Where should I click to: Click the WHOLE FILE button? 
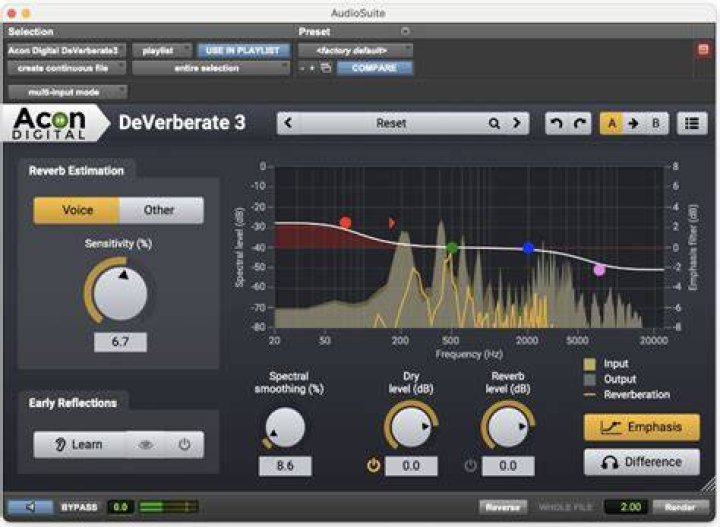(x=565, y=507)
